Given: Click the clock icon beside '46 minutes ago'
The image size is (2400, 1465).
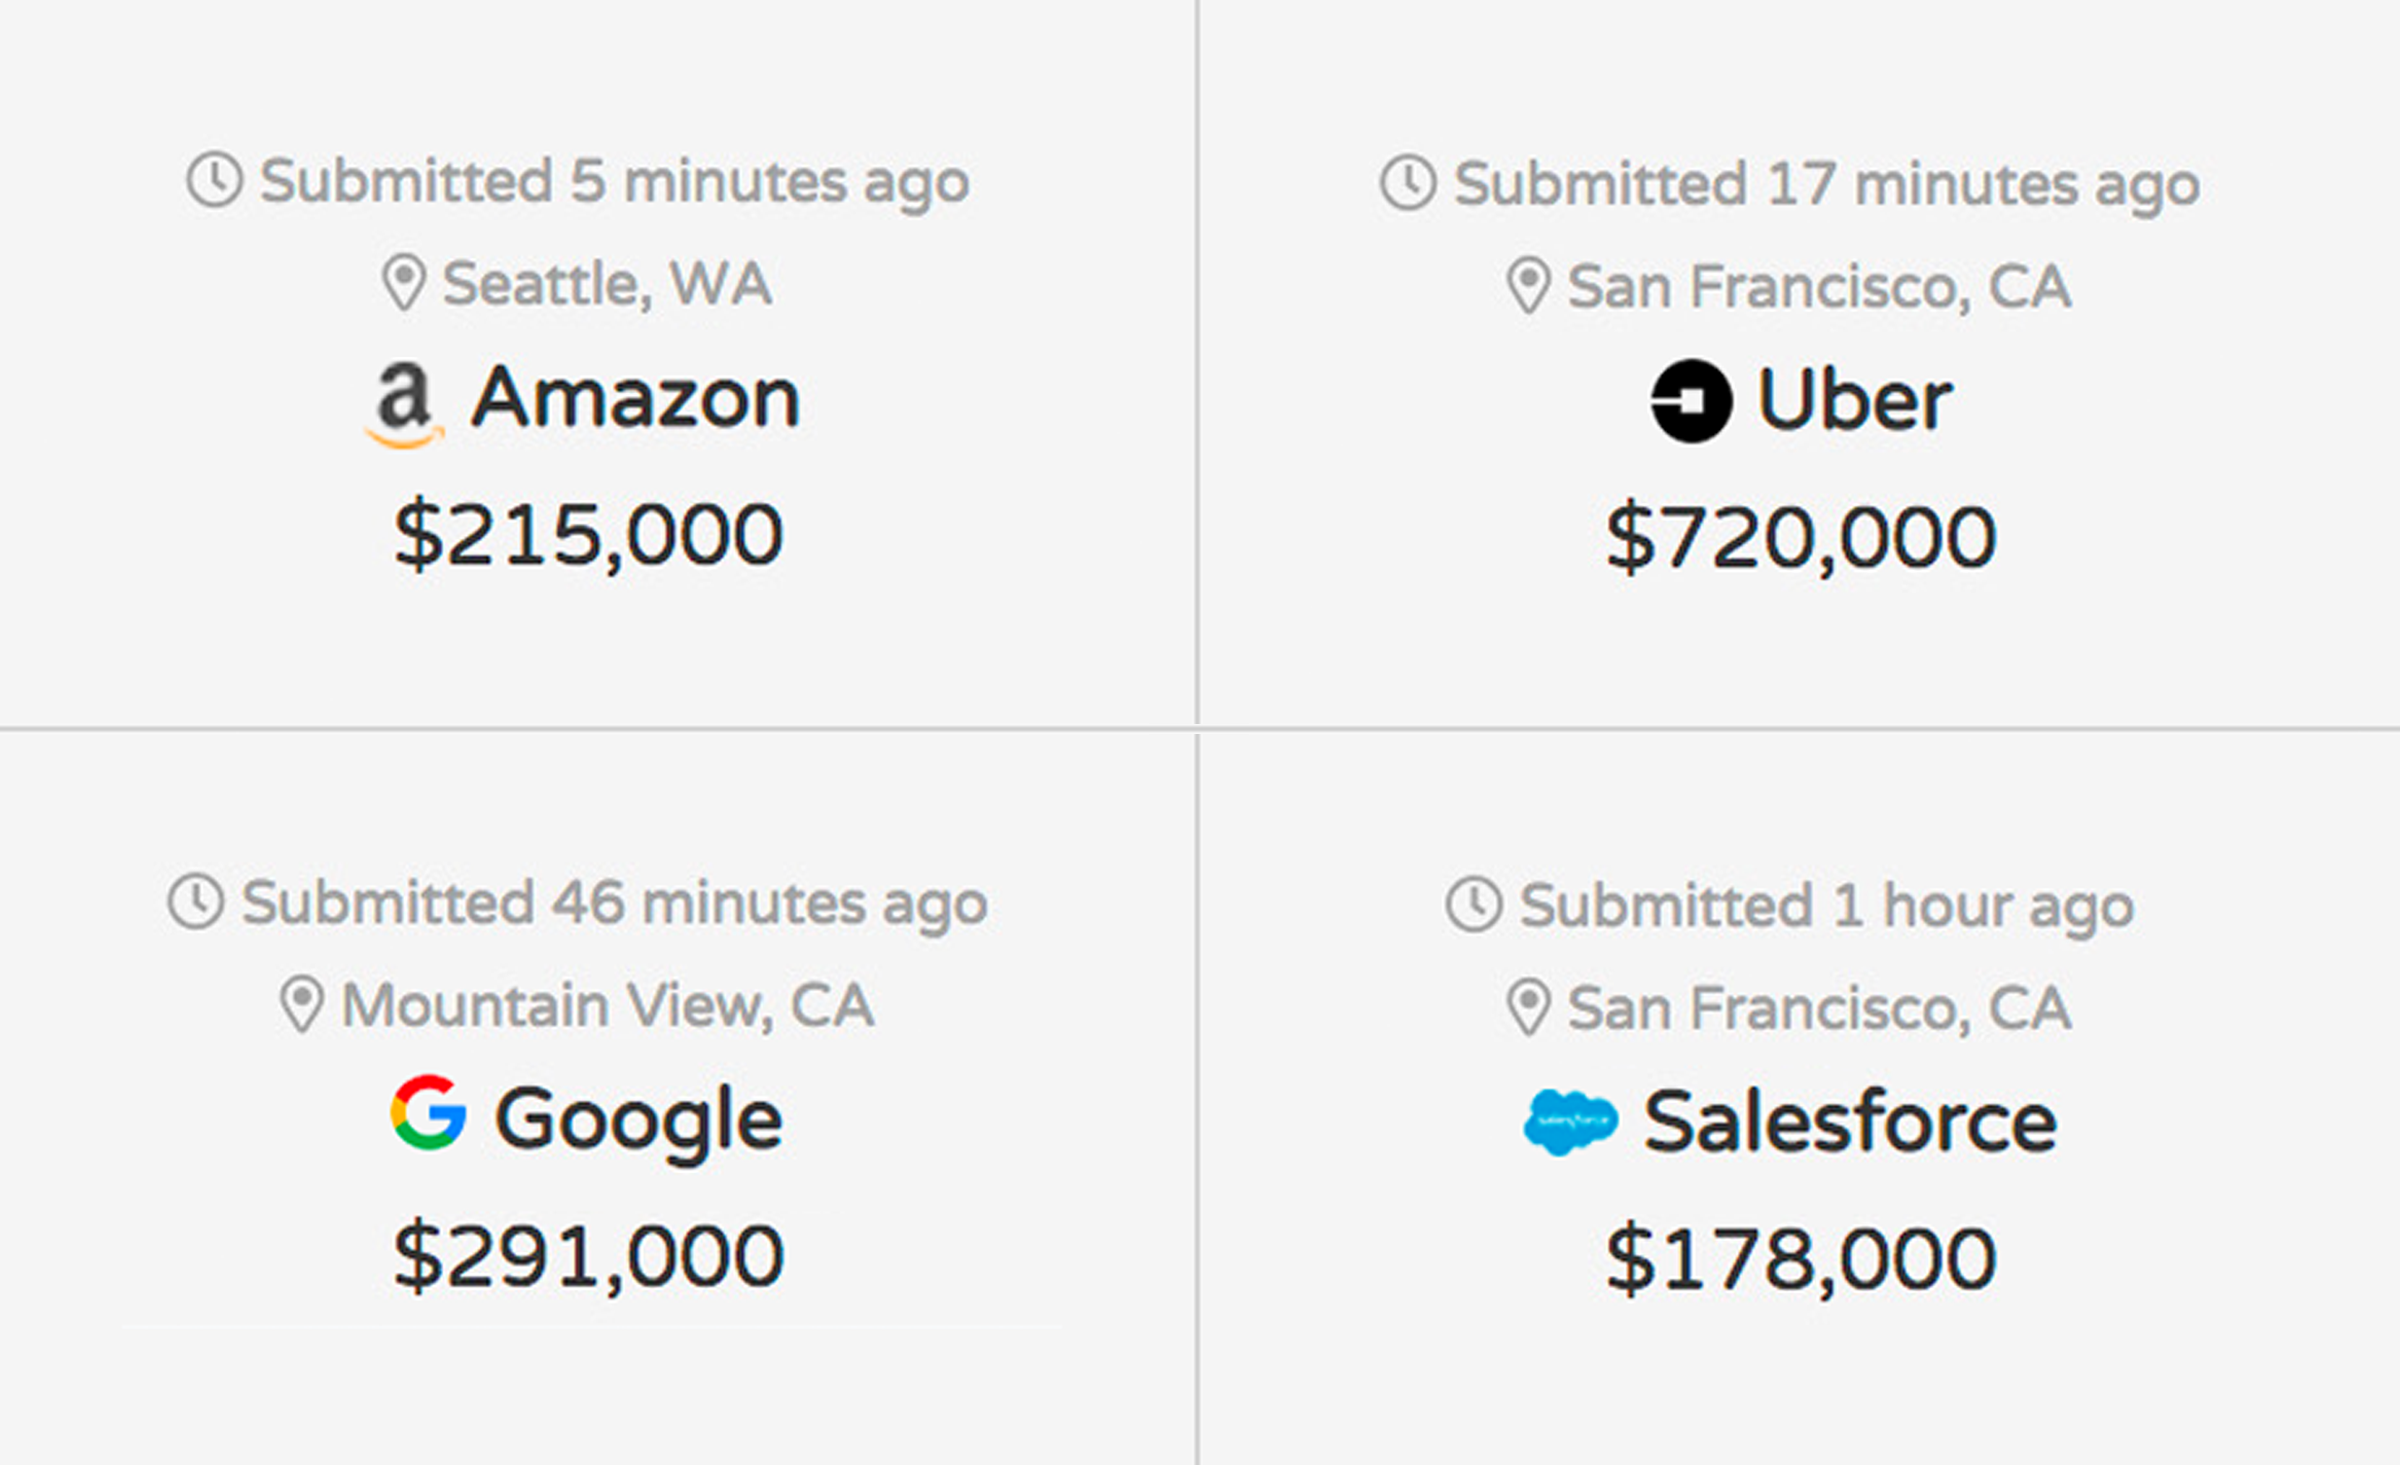Looking at the screenshot, I should pyautogui.click(x=196, y=901).
